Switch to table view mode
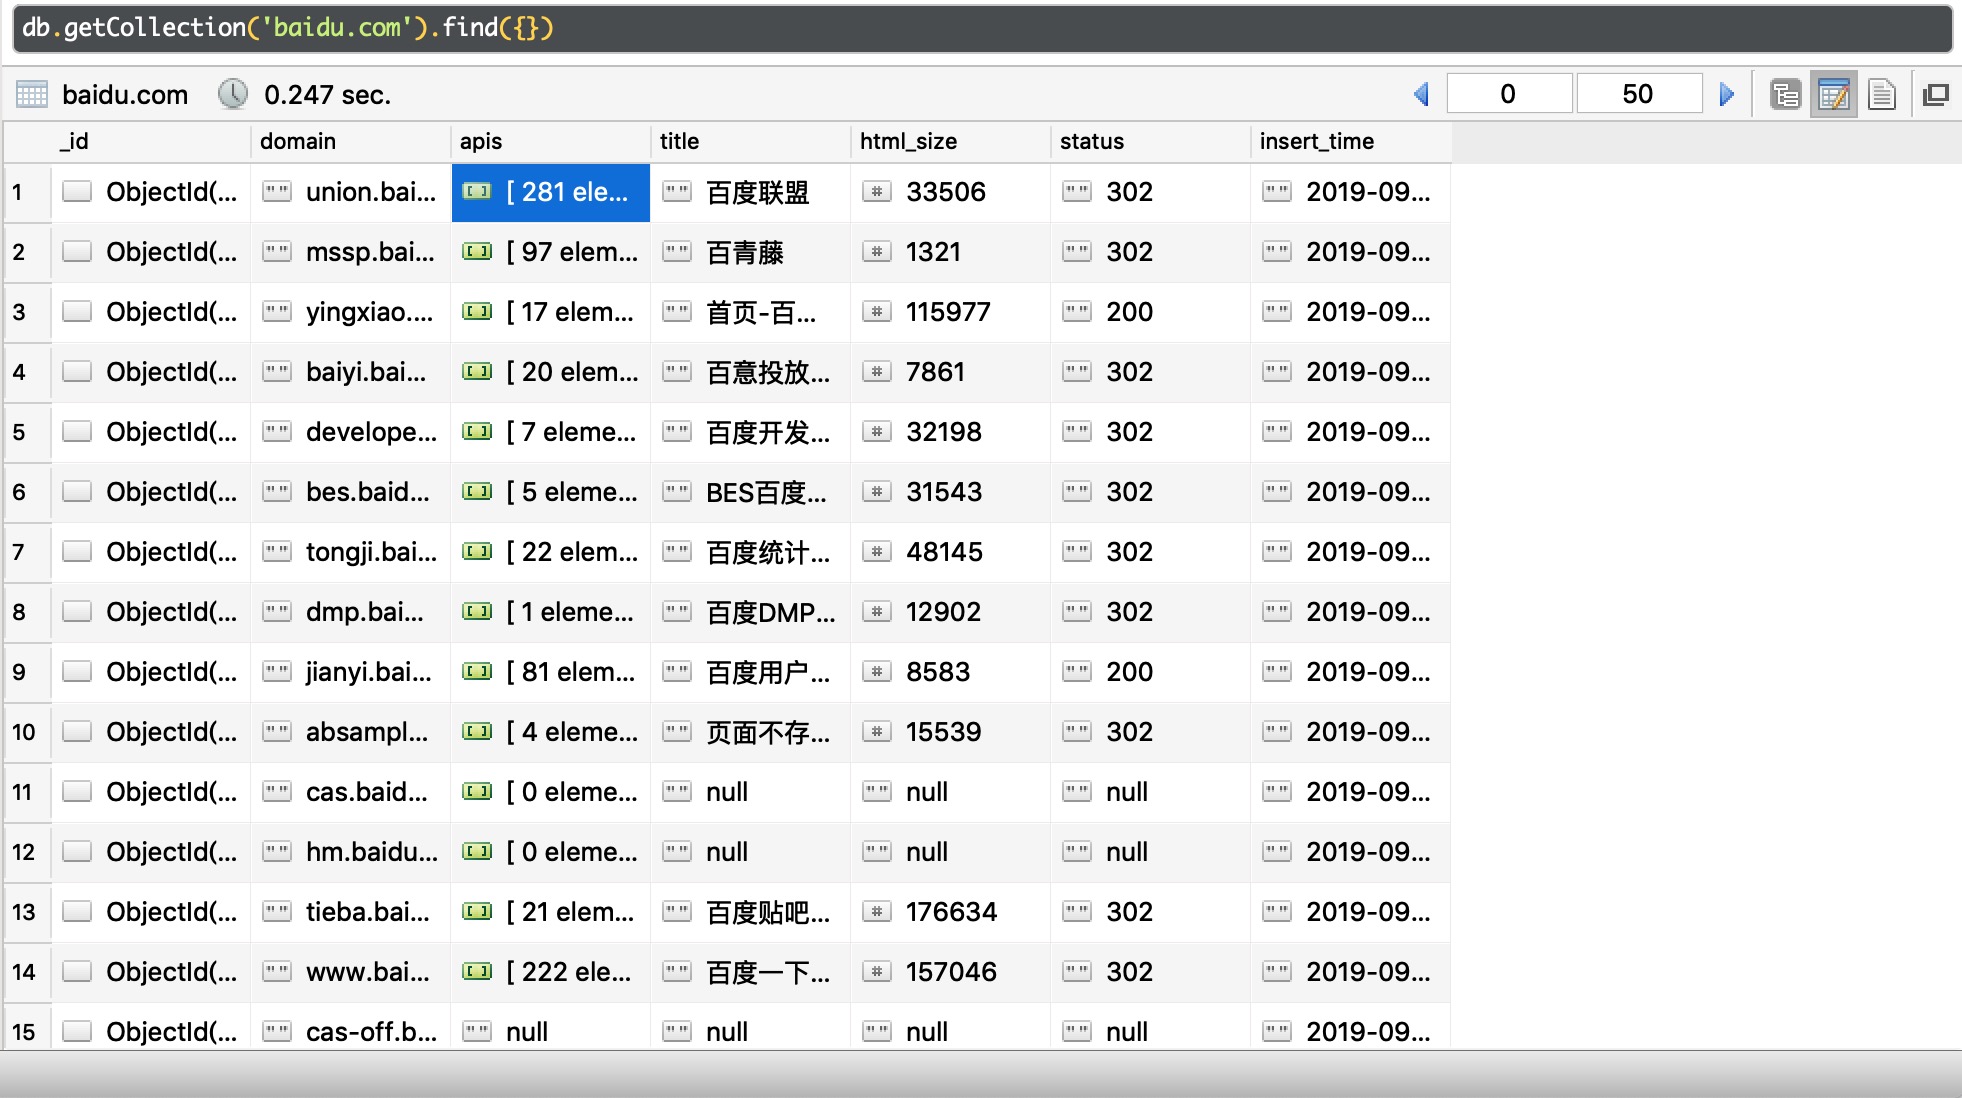The height and width of the screenshot is (1098, 1962). pyautogui.click(x=1833, y=95)
